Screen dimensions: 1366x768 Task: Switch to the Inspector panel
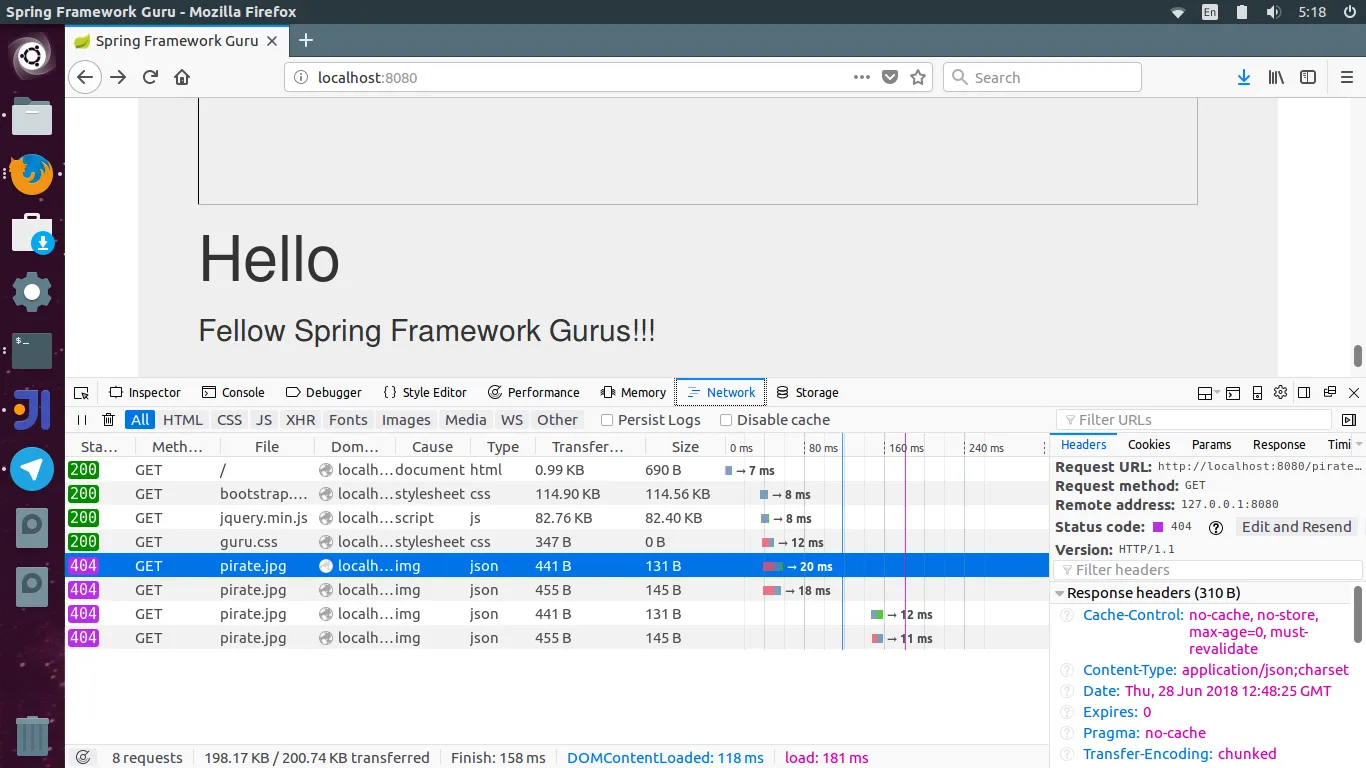pos(145,393)
